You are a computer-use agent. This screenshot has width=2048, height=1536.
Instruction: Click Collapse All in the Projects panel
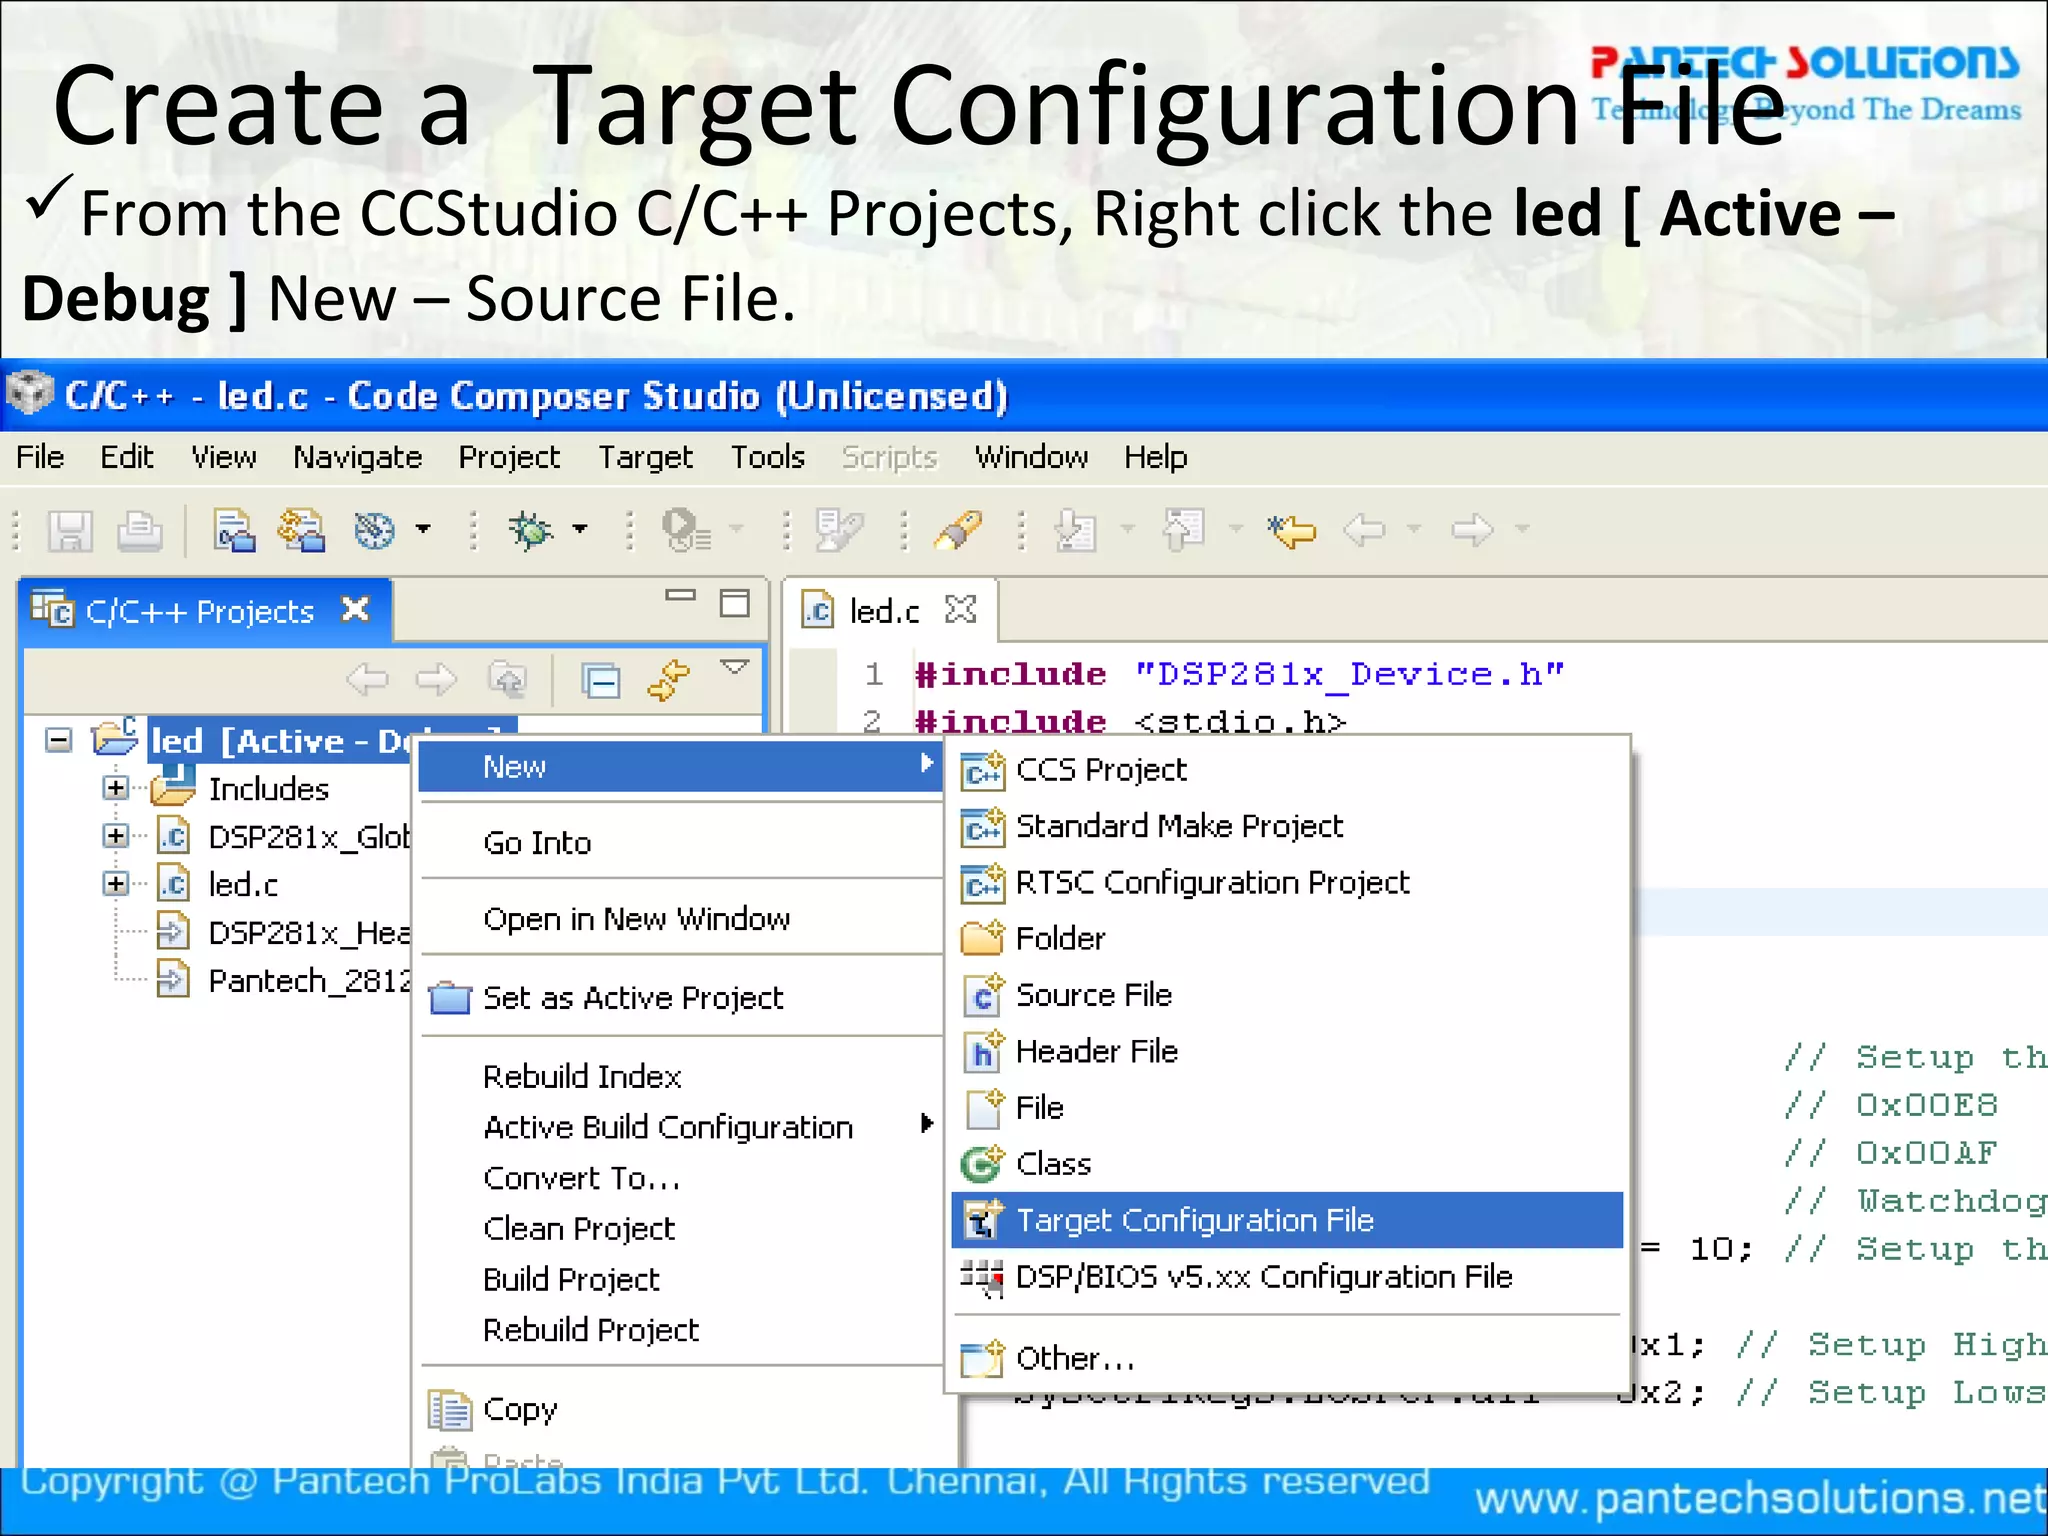click(600, 681)
